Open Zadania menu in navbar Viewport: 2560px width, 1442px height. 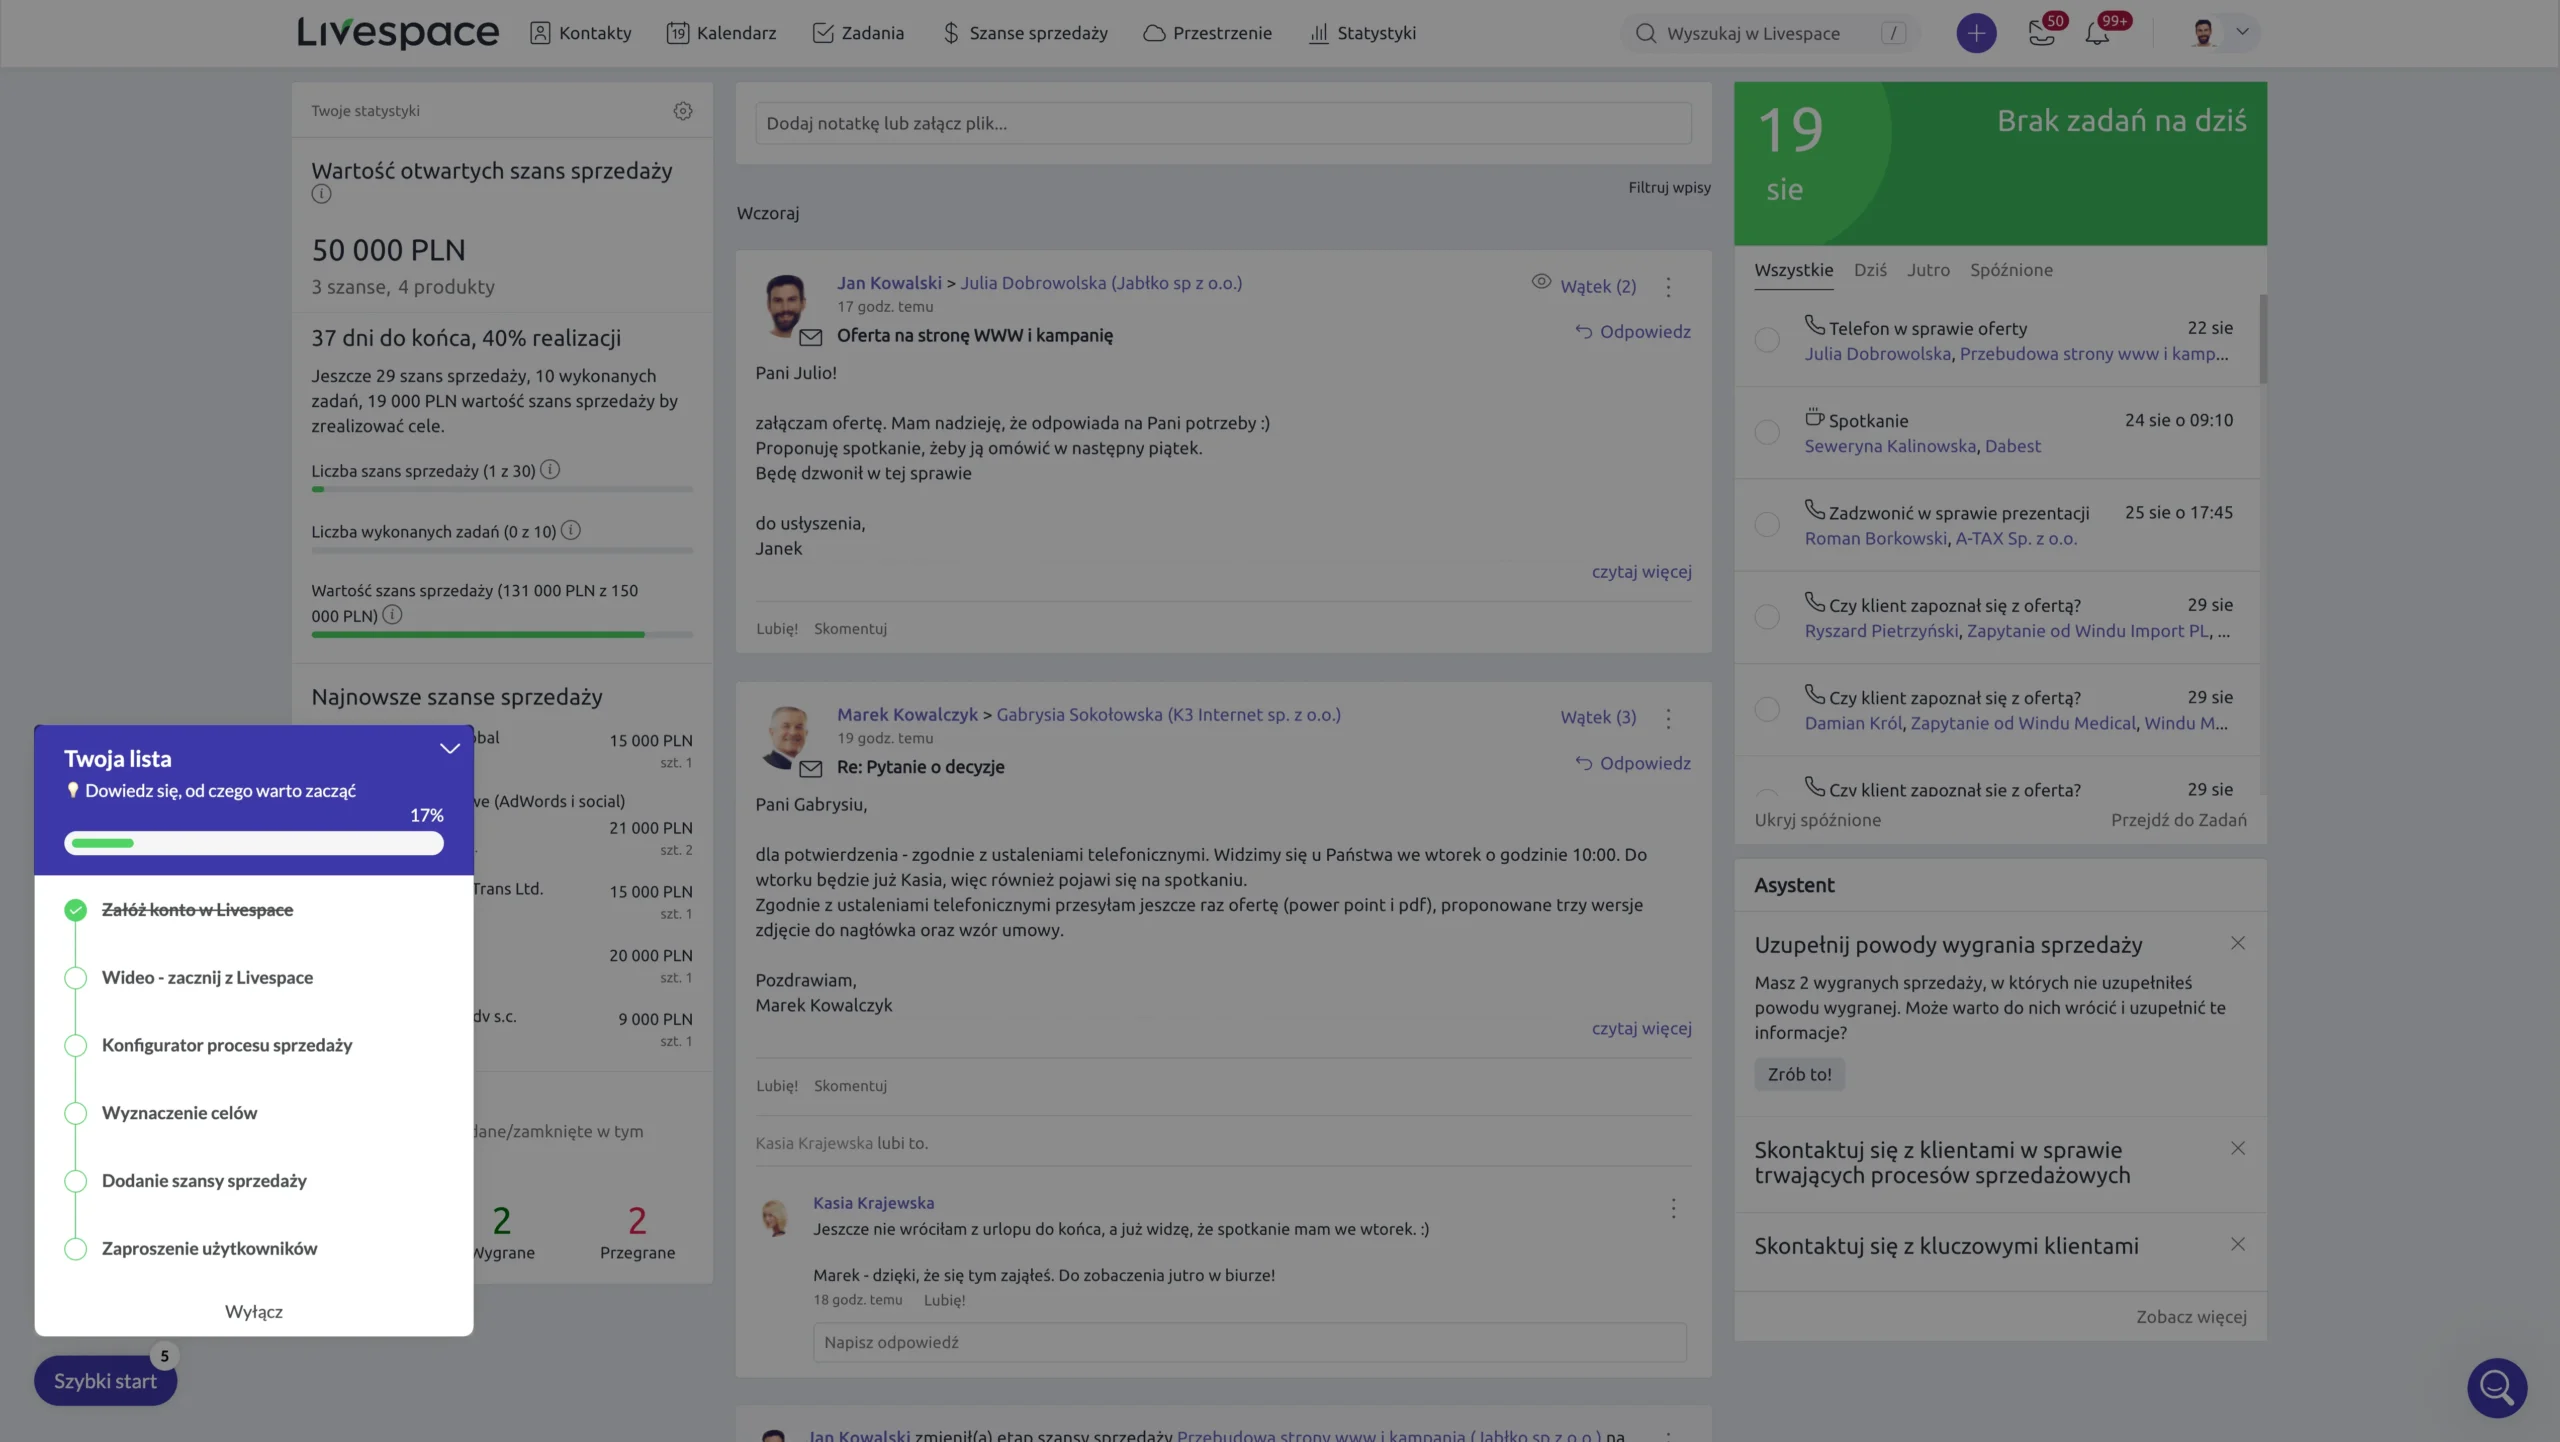[858, 33]
